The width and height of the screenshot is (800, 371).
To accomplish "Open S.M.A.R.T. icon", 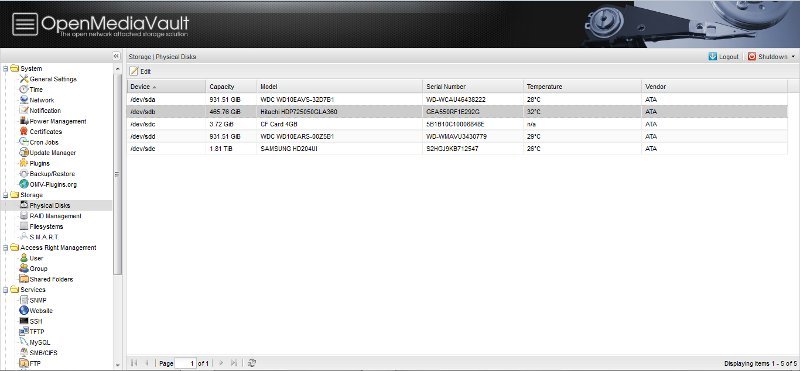I will pos(23,237).
